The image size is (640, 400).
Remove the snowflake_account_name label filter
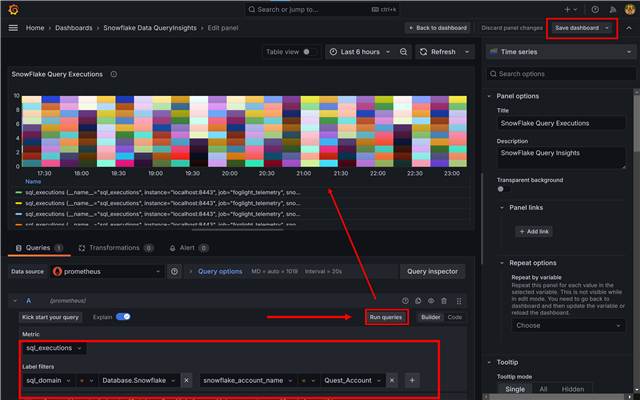click(x=392, y=380)
